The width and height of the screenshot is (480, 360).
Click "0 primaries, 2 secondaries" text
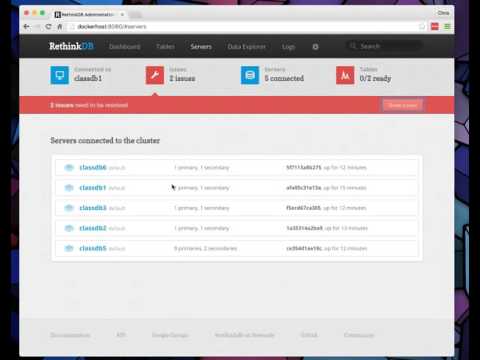pos(205,248)
